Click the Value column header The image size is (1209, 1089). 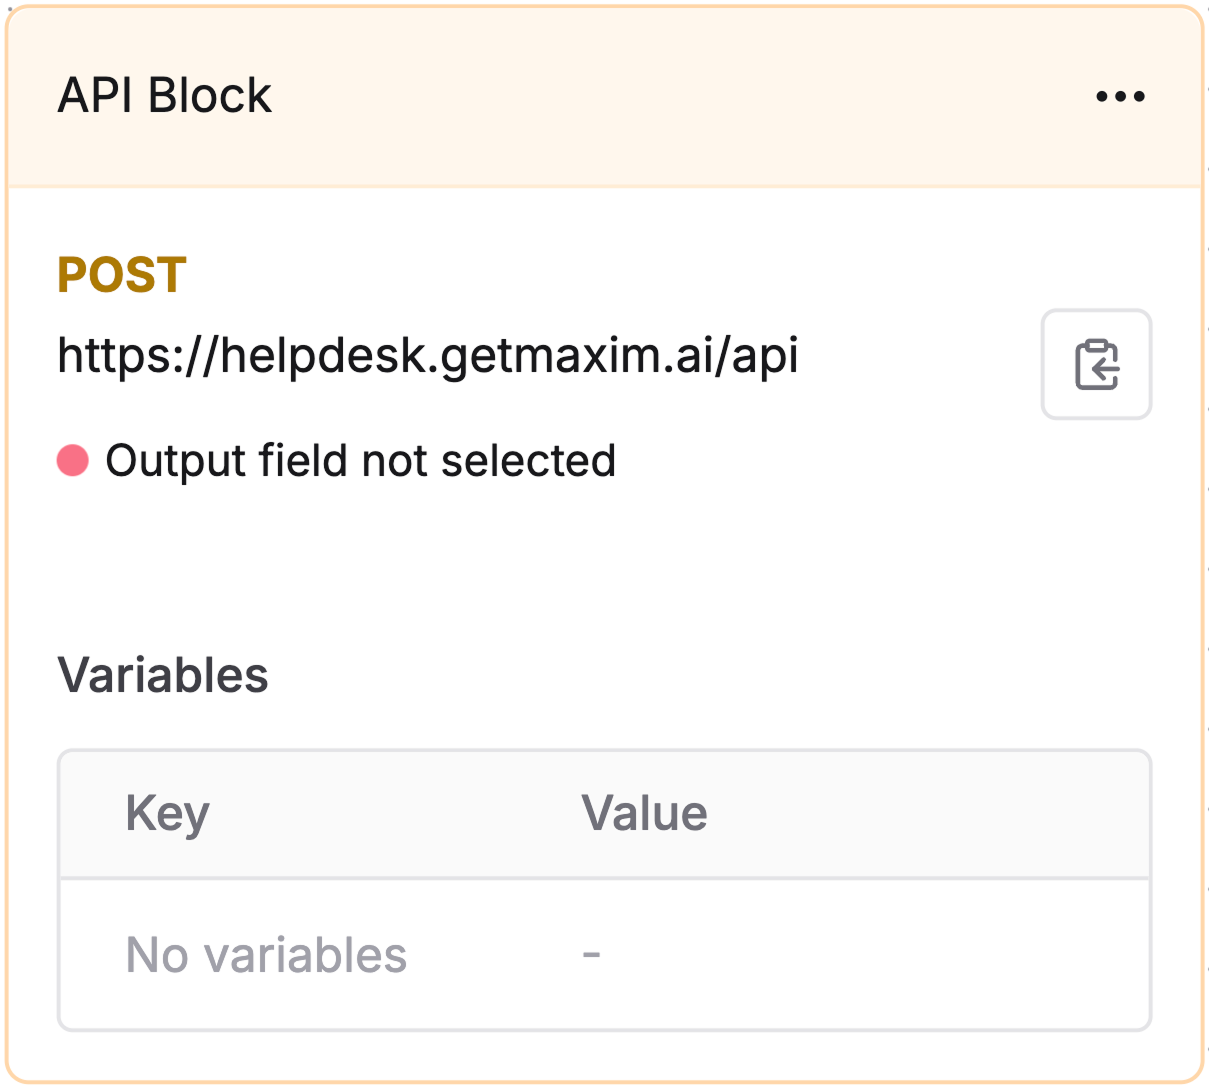tap(645, 813)
